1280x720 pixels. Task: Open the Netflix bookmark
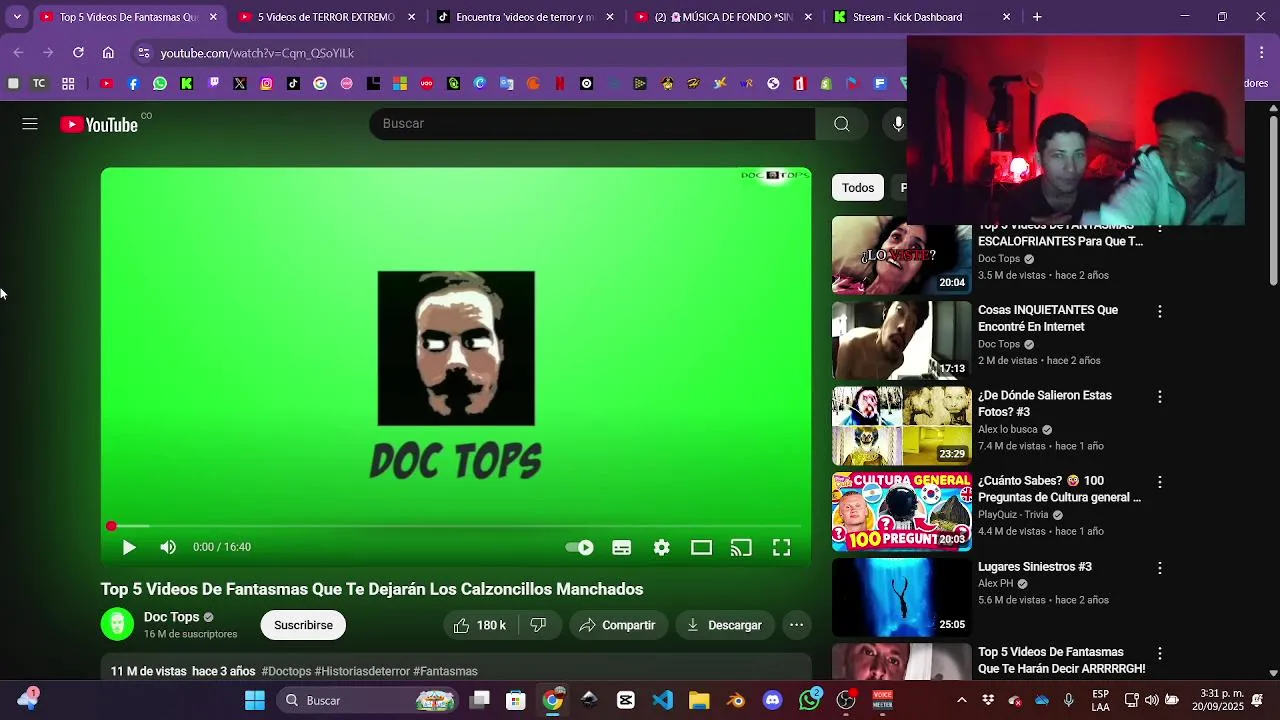[560, 84]
